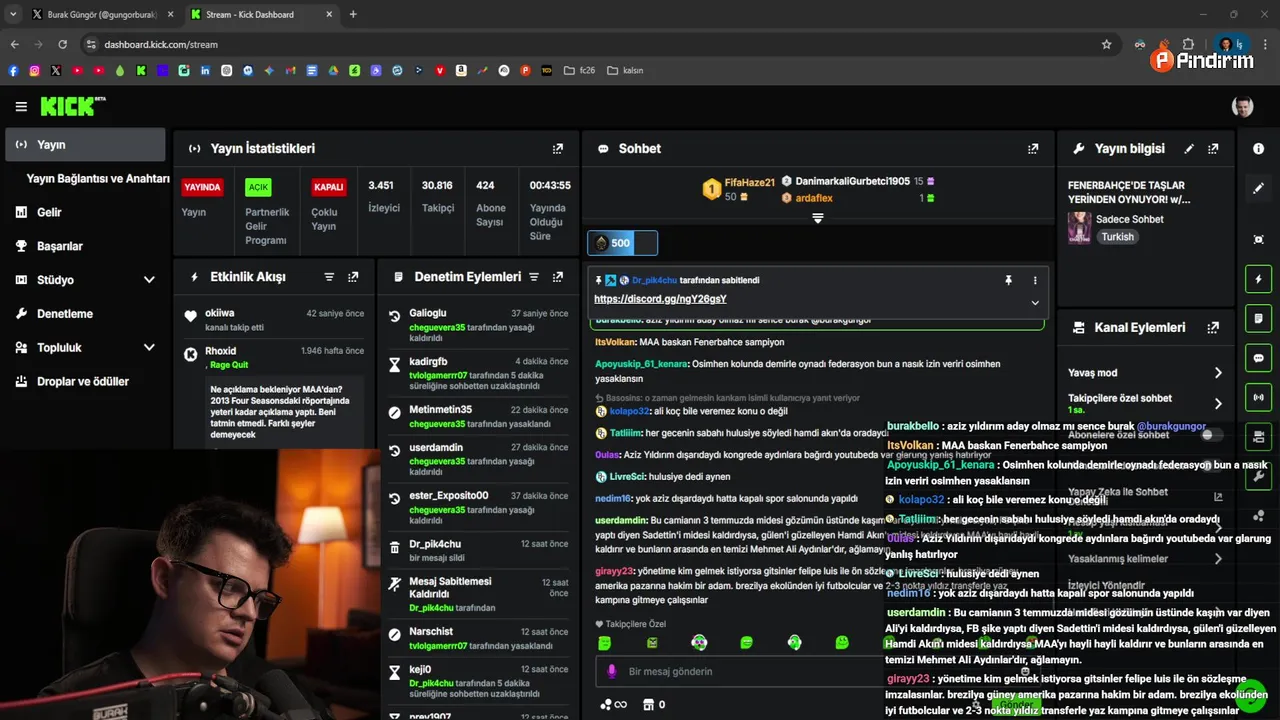The width and height of the screenshot is (1280, 720).
Task: Pop out the Sohbet chat panel
Action: coord(1033,148)
